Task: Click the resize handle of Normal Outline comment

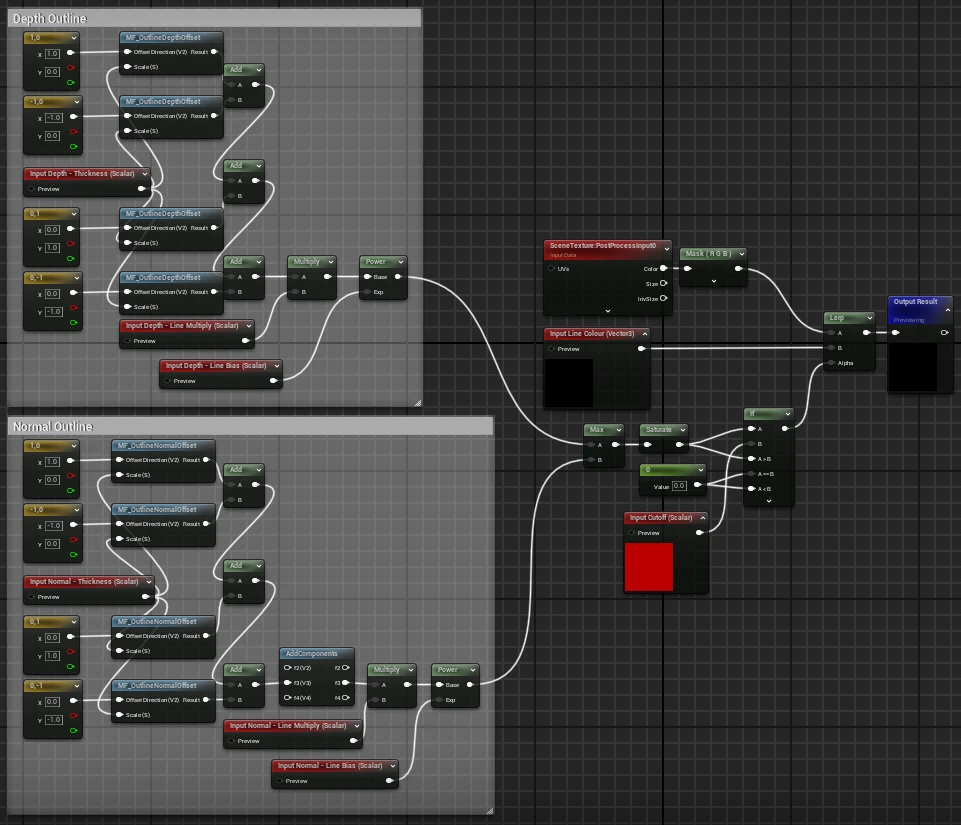Action: [490, 810]
